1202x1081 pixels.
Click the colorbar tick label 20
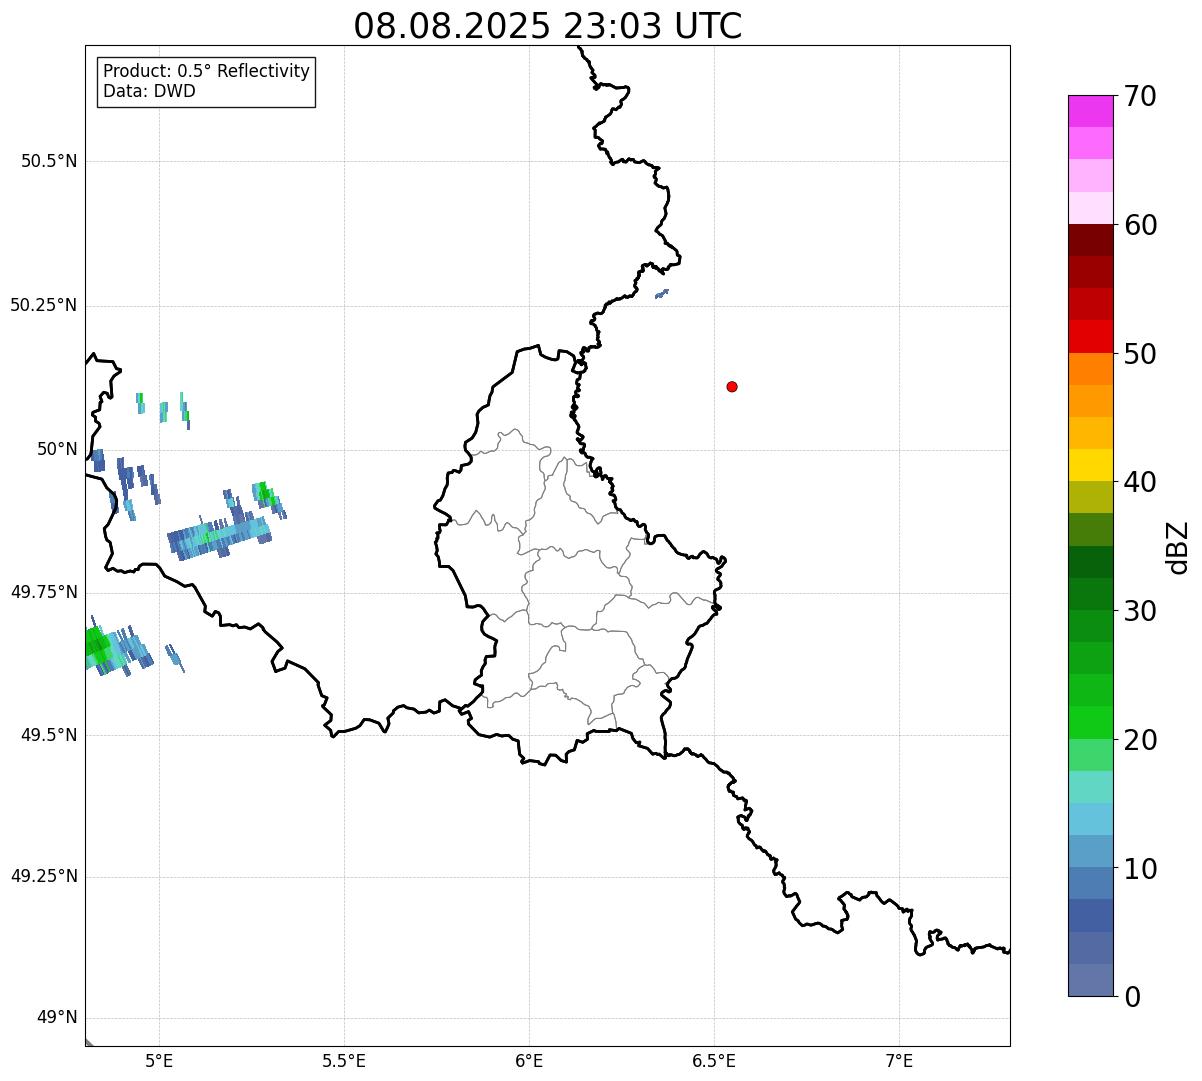(1140, 740)
